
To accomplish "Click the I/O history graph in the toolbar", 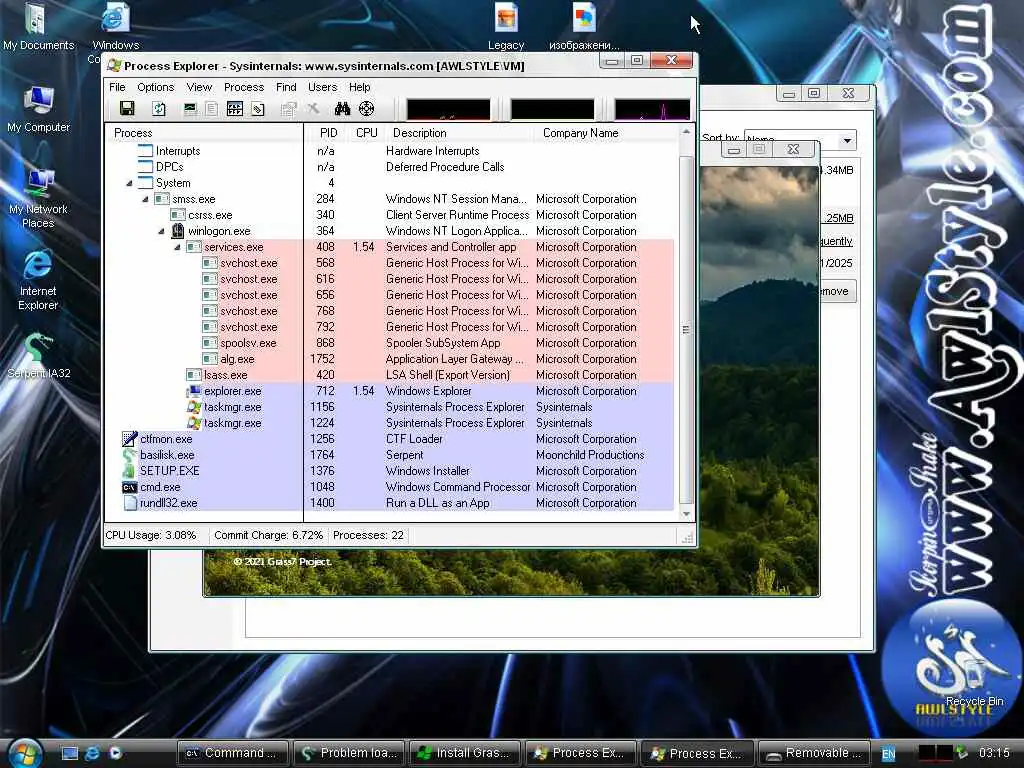I will pyautogui.click(x=652, y=109).
